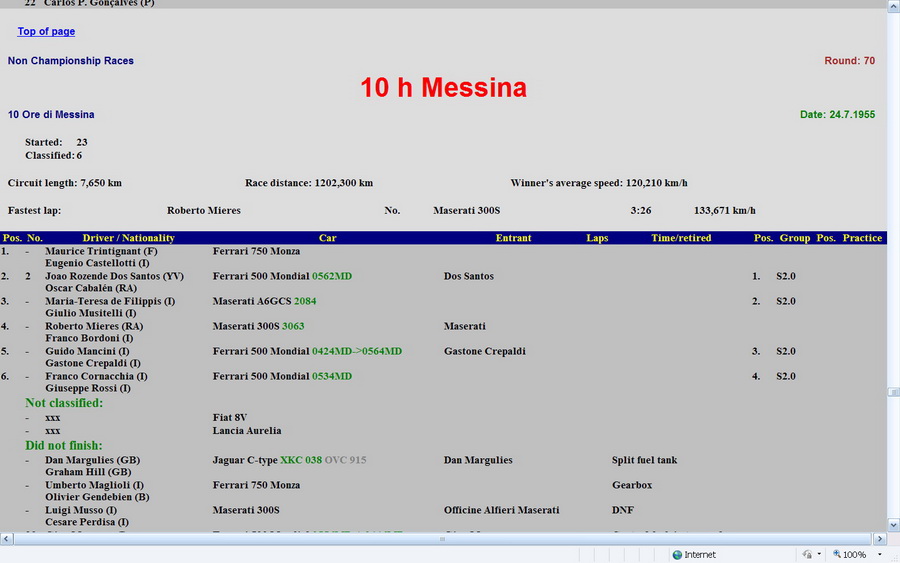900x563 pixels.
Task: Click driver 'Franco Bordoni (I)'
Action: (90, 338)
